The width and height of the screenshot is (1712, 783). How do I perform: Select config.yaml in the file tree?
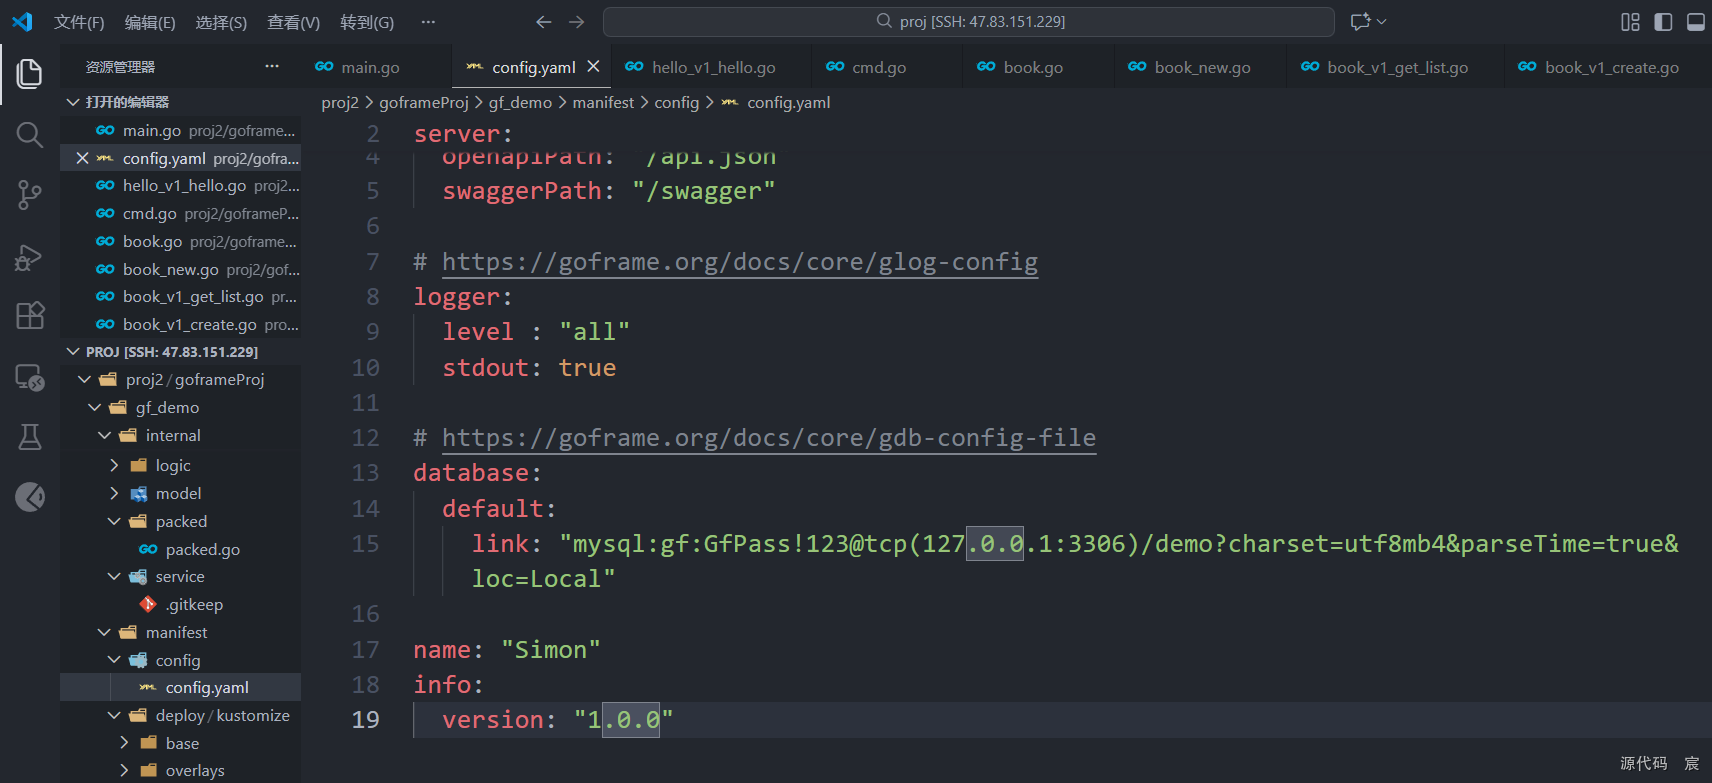tap(180, 687)
